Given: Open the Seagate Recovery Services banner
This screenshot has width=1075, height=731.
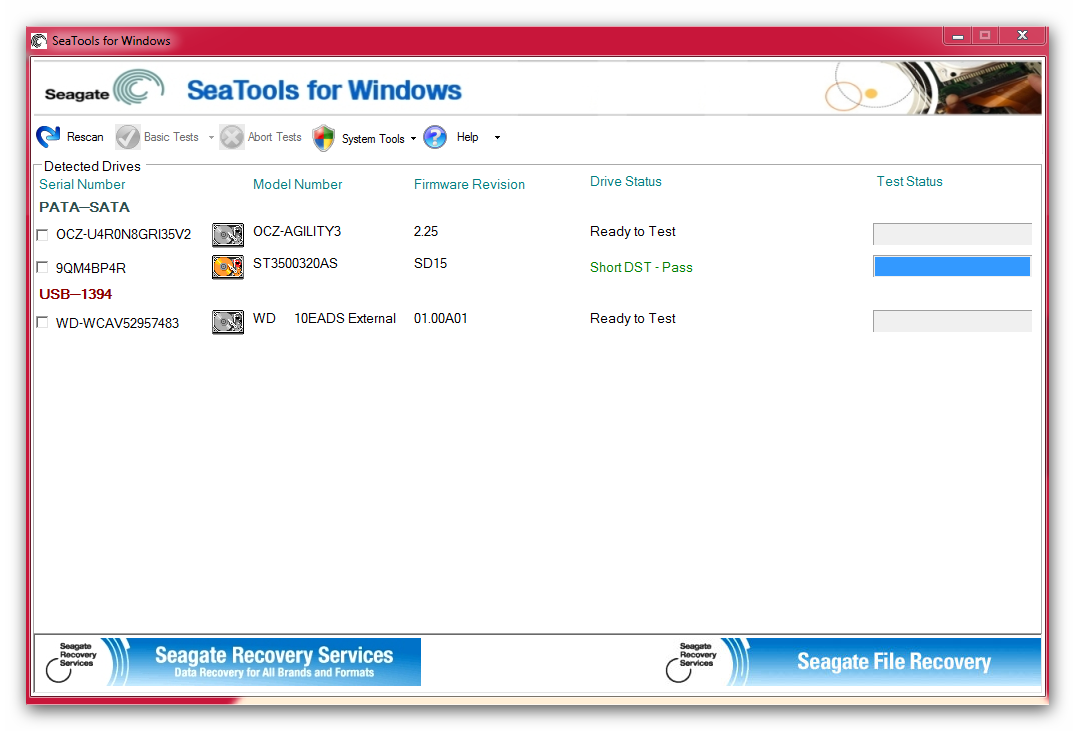Looking at the screenshot, I should click(228, 662).
